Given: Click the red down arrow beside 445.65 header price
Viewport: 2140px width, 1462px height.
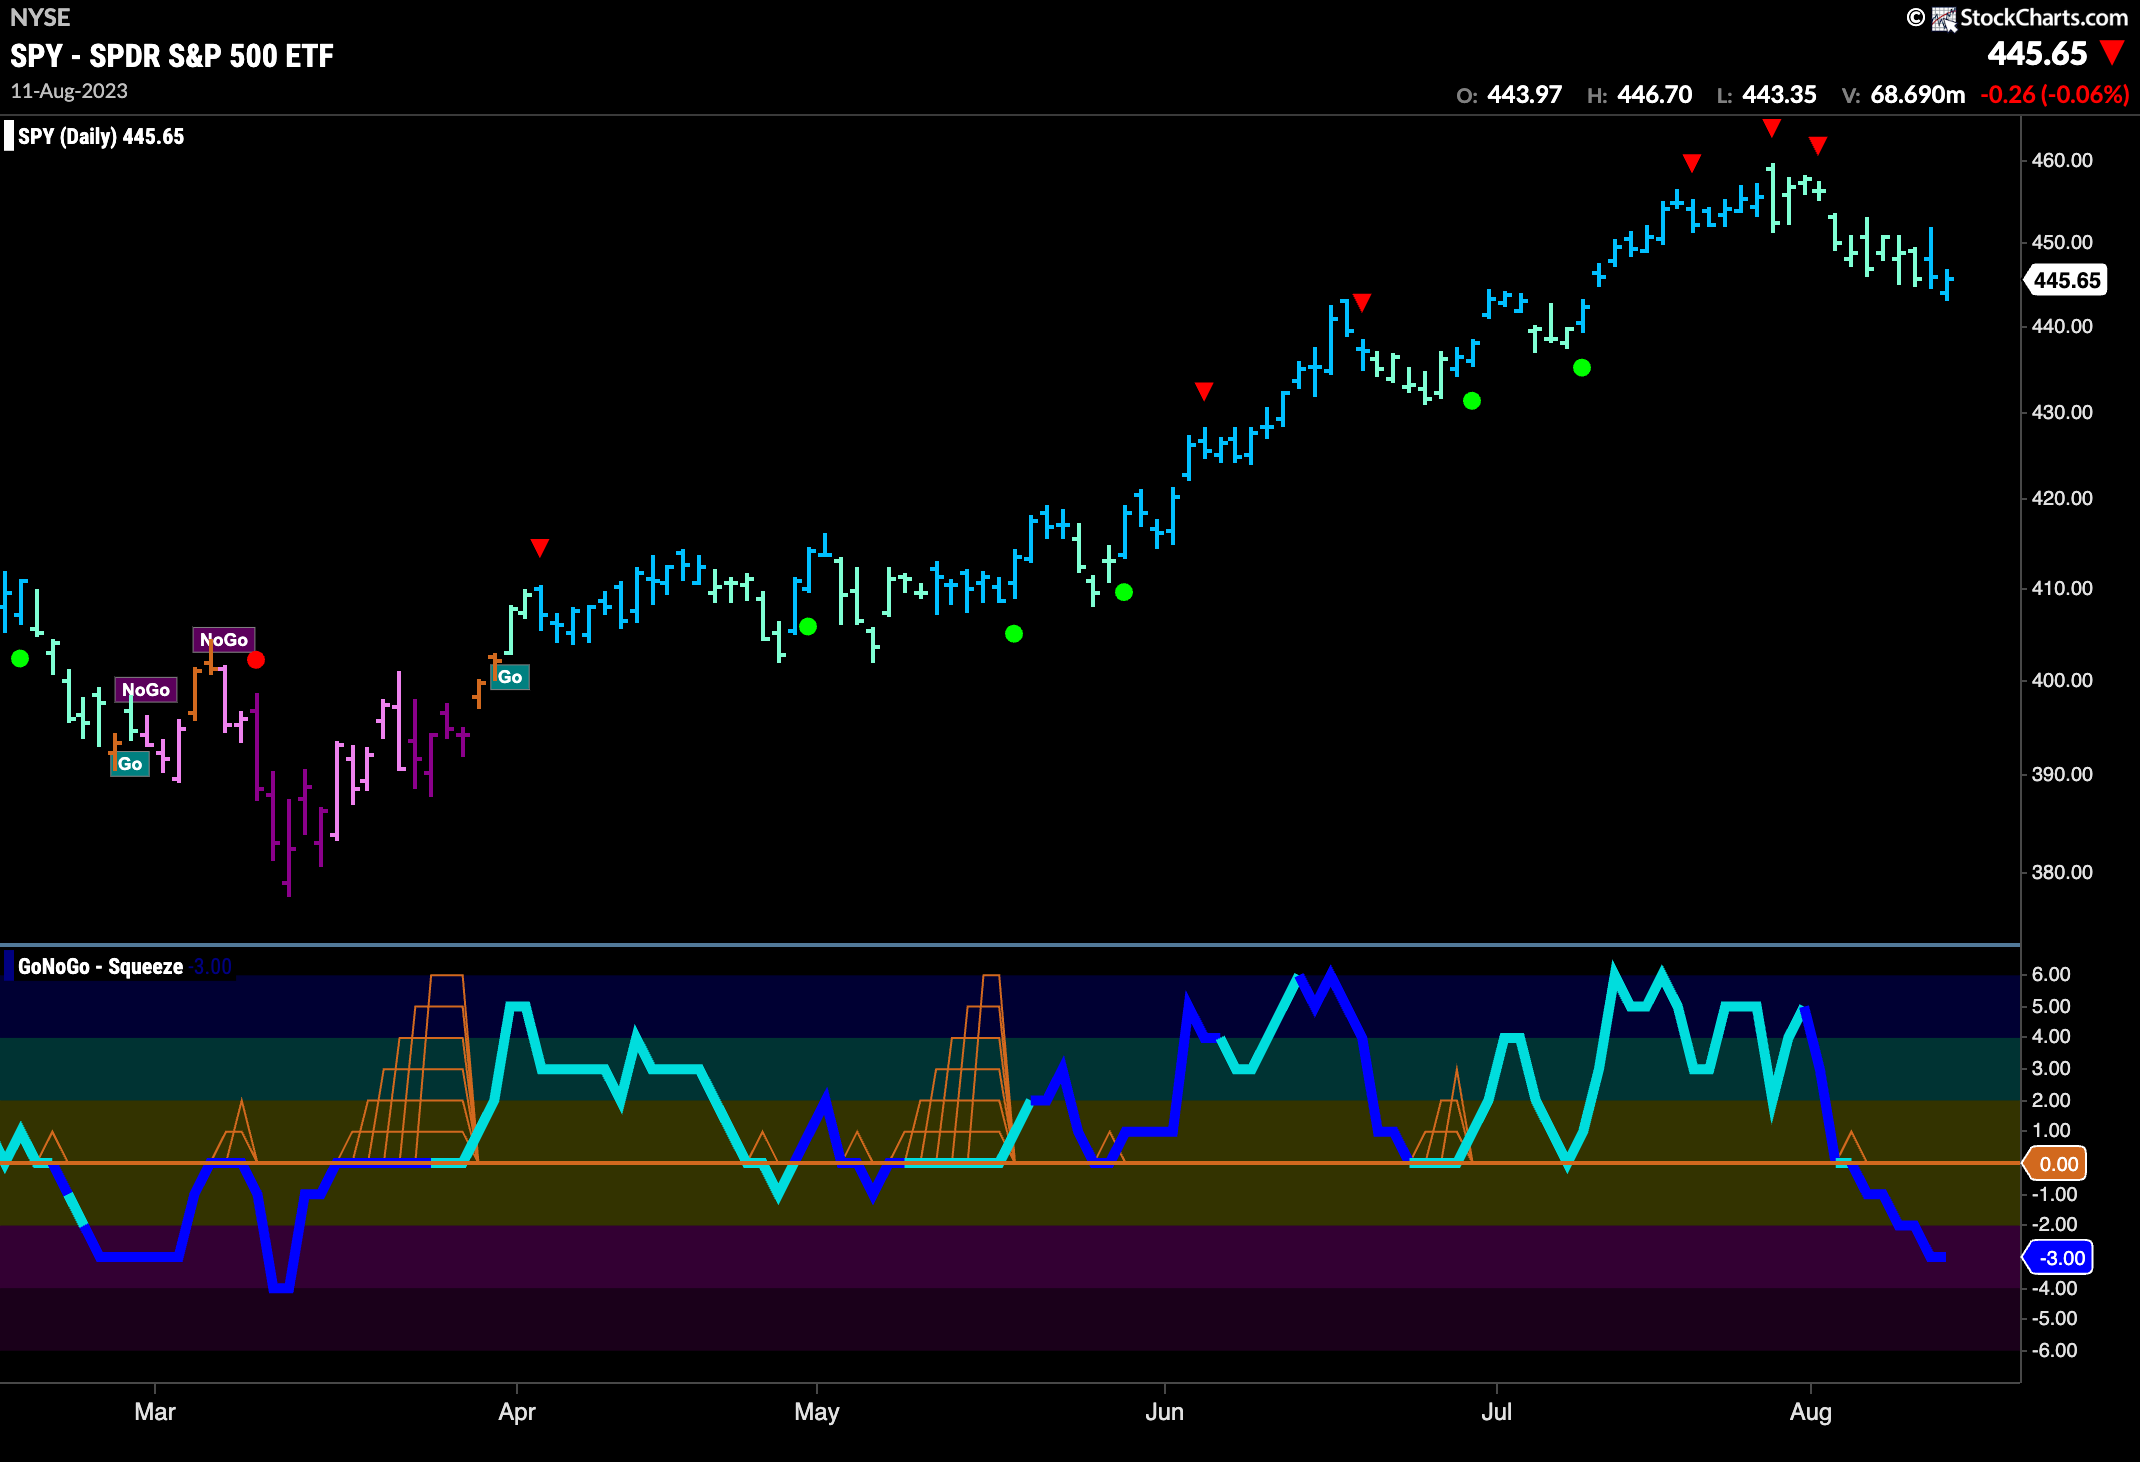Looking at the screenshot, I should point(2112,53).
